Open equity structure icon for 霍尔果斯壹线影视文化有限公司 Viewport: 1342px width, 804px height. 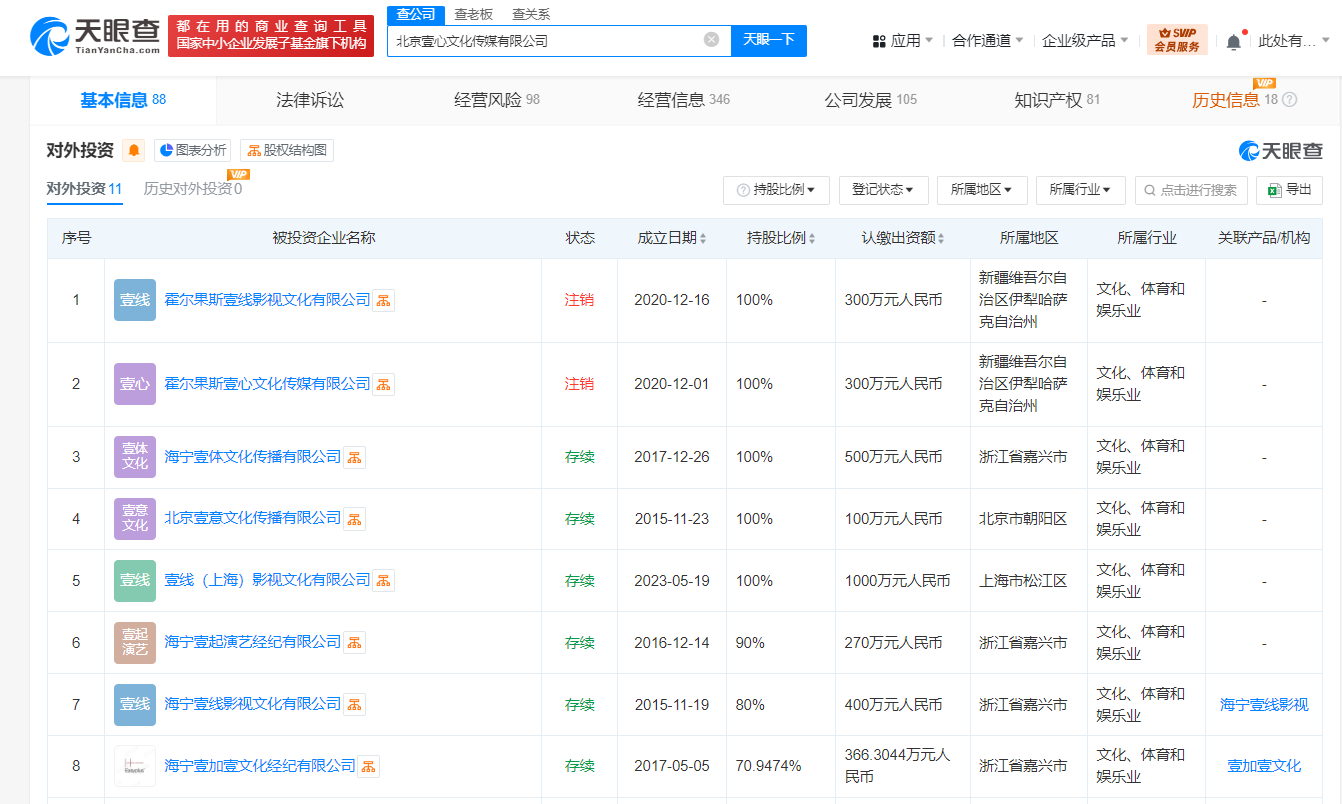click(384, 300)
